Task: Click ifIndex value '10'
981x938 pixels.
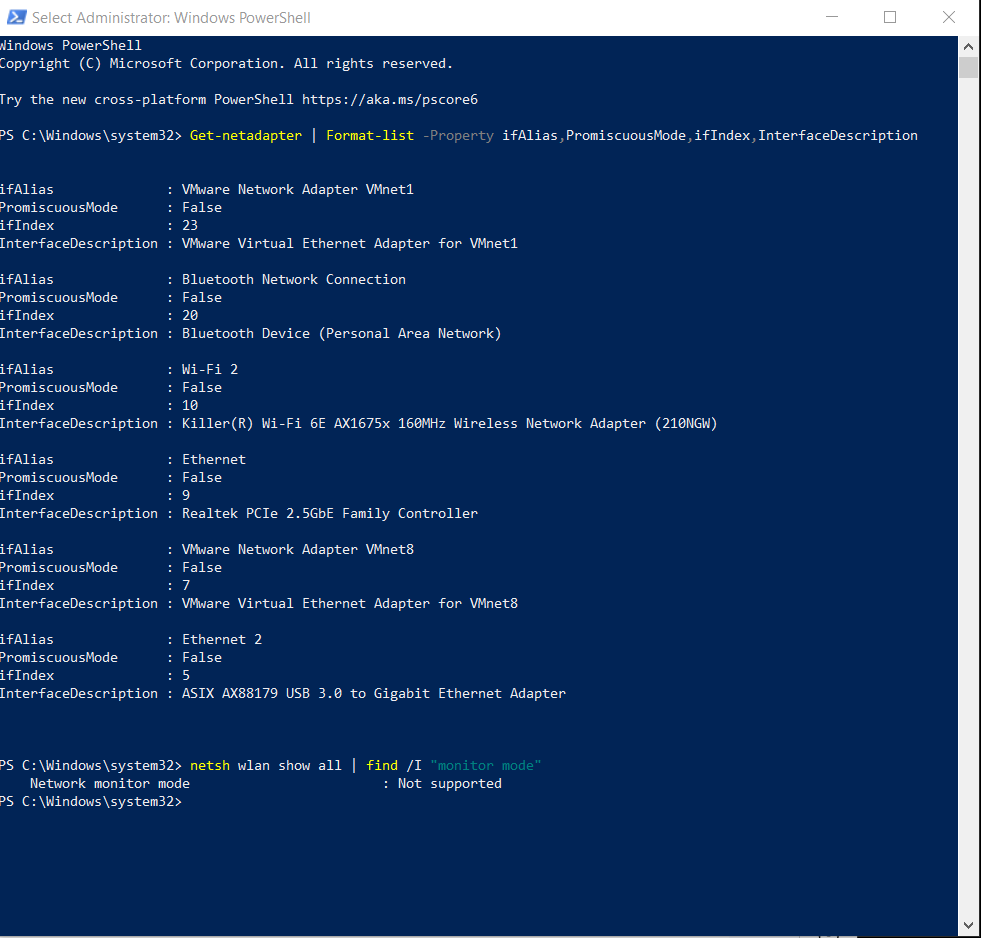Action: tap(190, 405)
